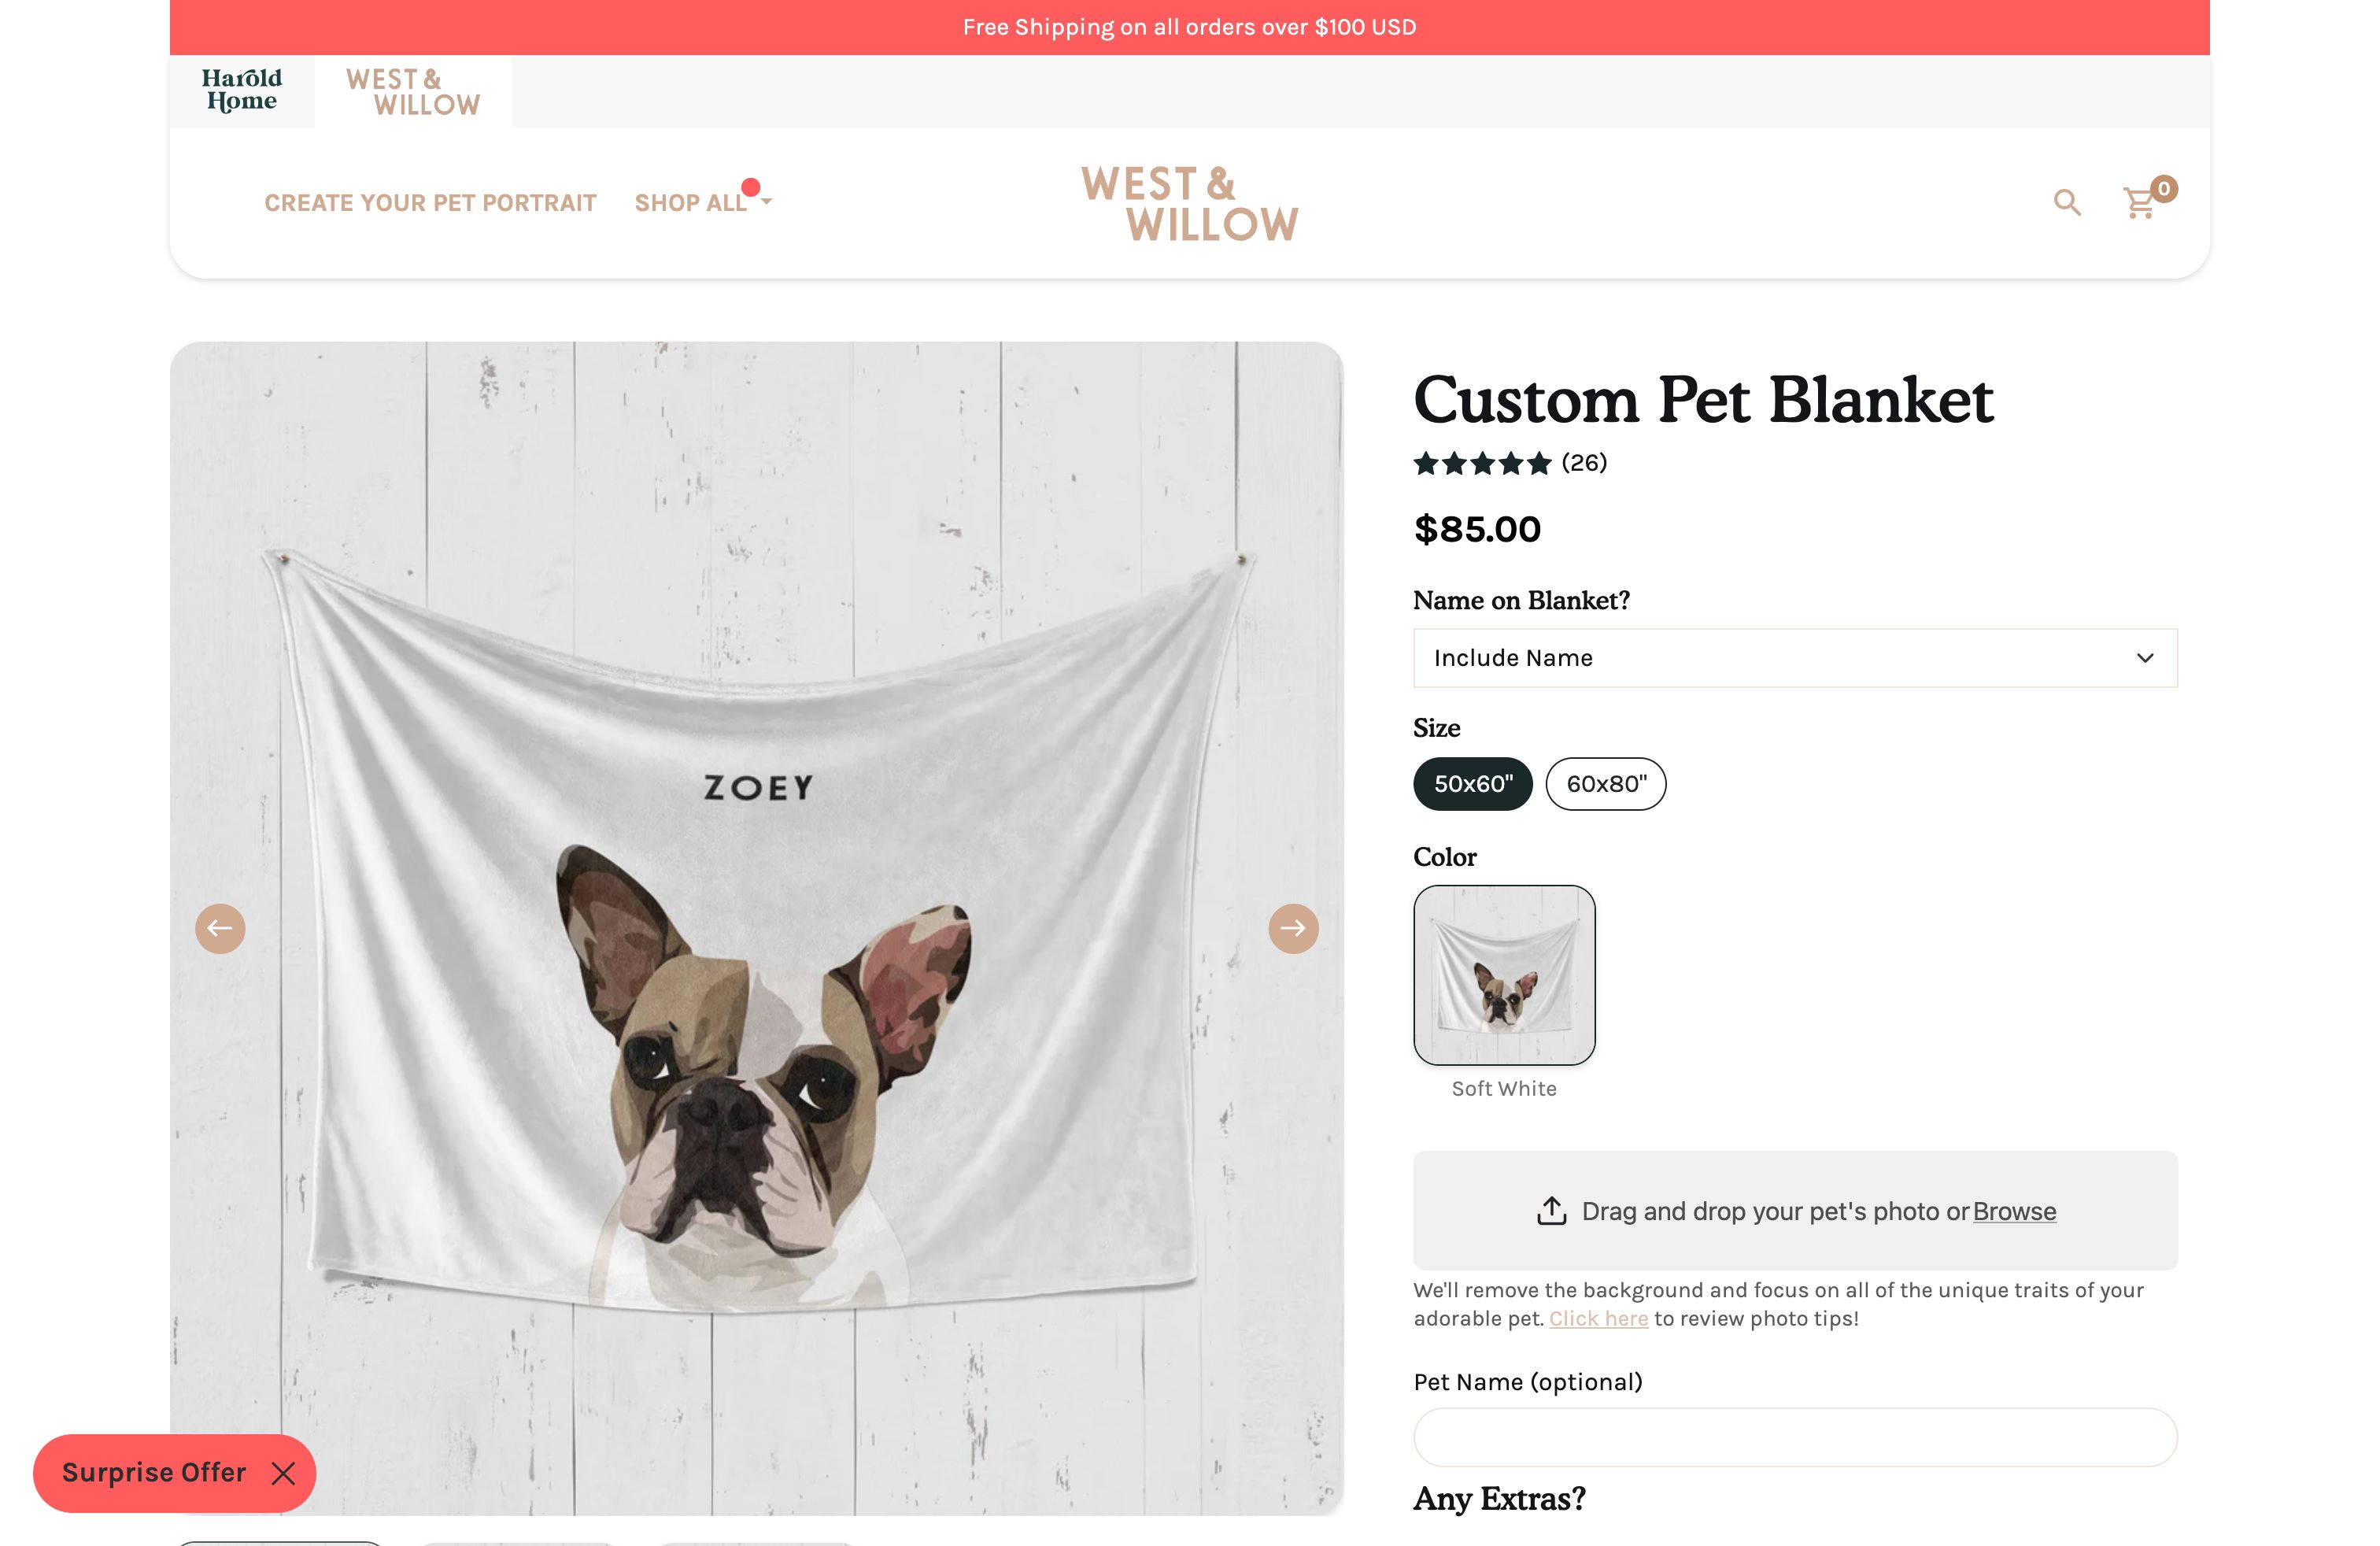Choose the Soft White color swatch
The image size is (2380, 1546).
tap(1504, 975)
